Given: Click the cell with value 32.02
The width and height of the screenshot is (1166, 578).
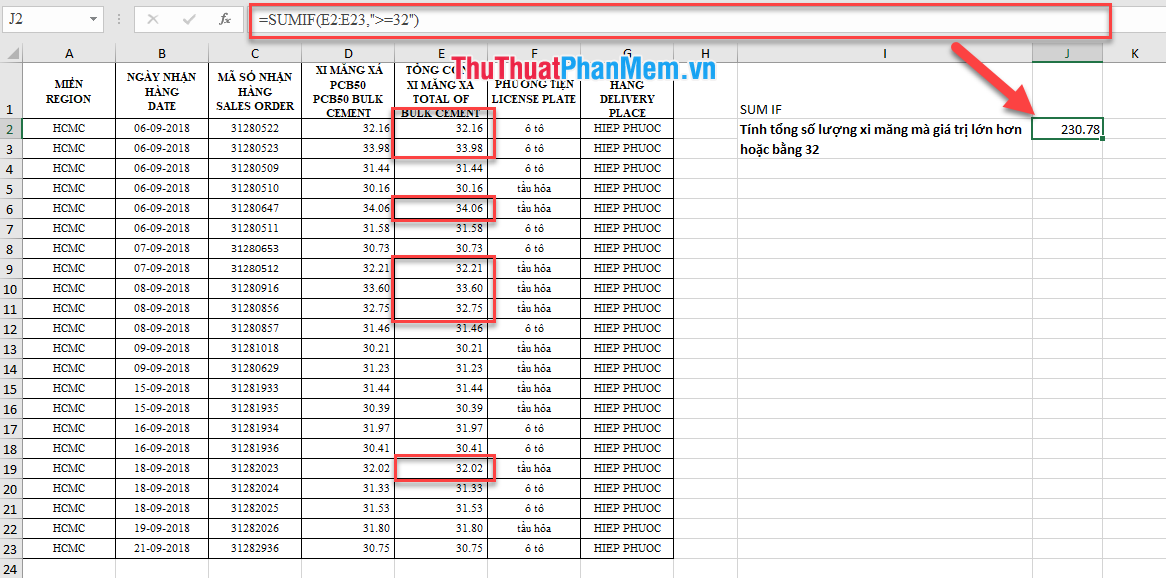Looking at the screenshot, I should tap(440, 468).
